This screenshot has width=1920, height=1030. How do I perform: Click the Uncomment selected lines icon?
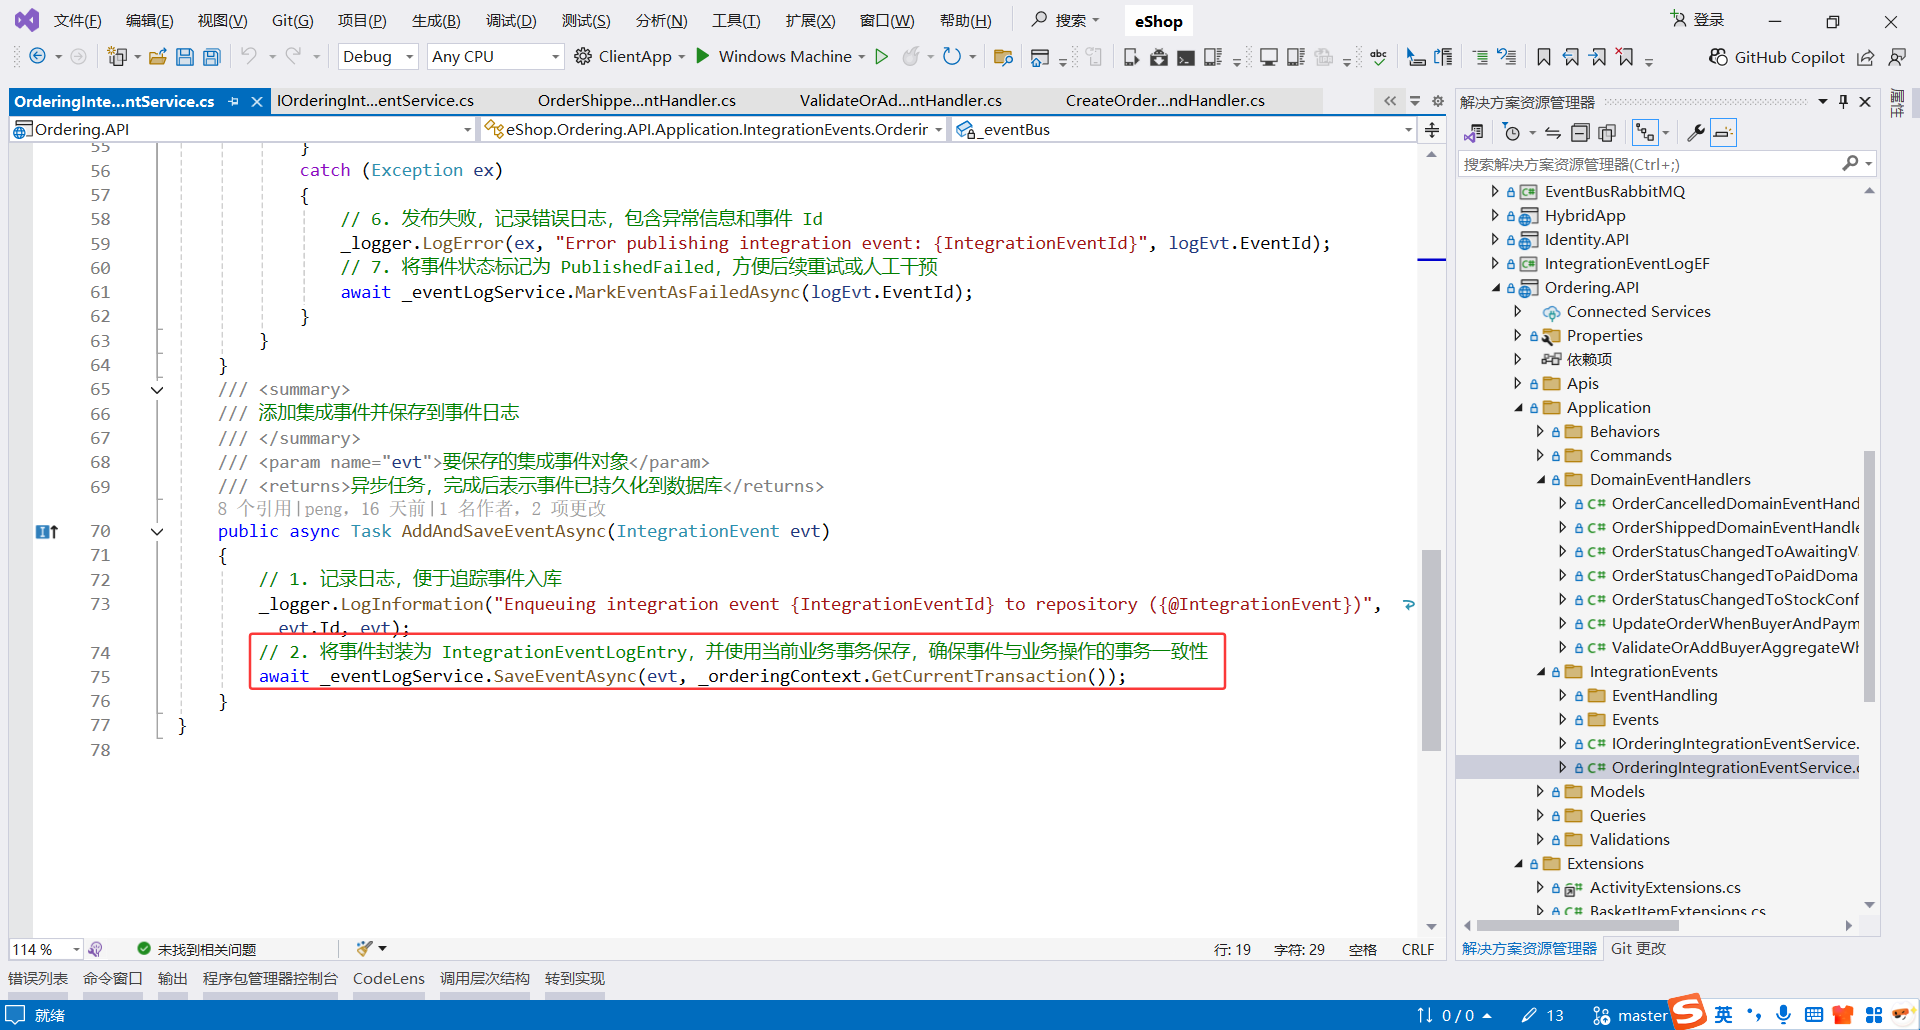1507,57
